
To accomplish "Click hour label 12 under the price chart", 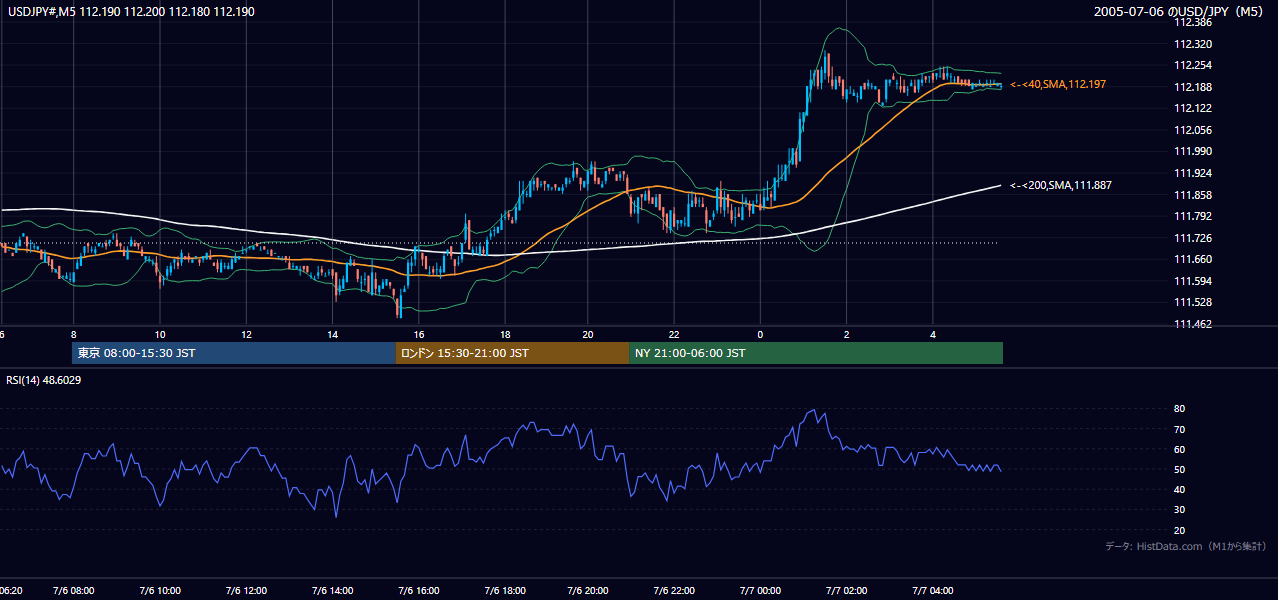I will 246,334.
